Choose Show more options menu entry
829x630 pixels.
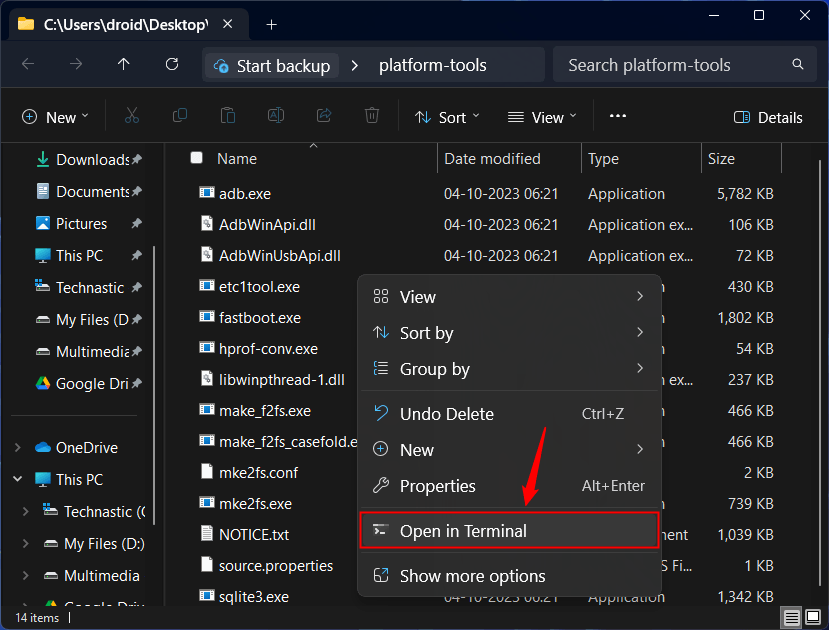[472, 576]
